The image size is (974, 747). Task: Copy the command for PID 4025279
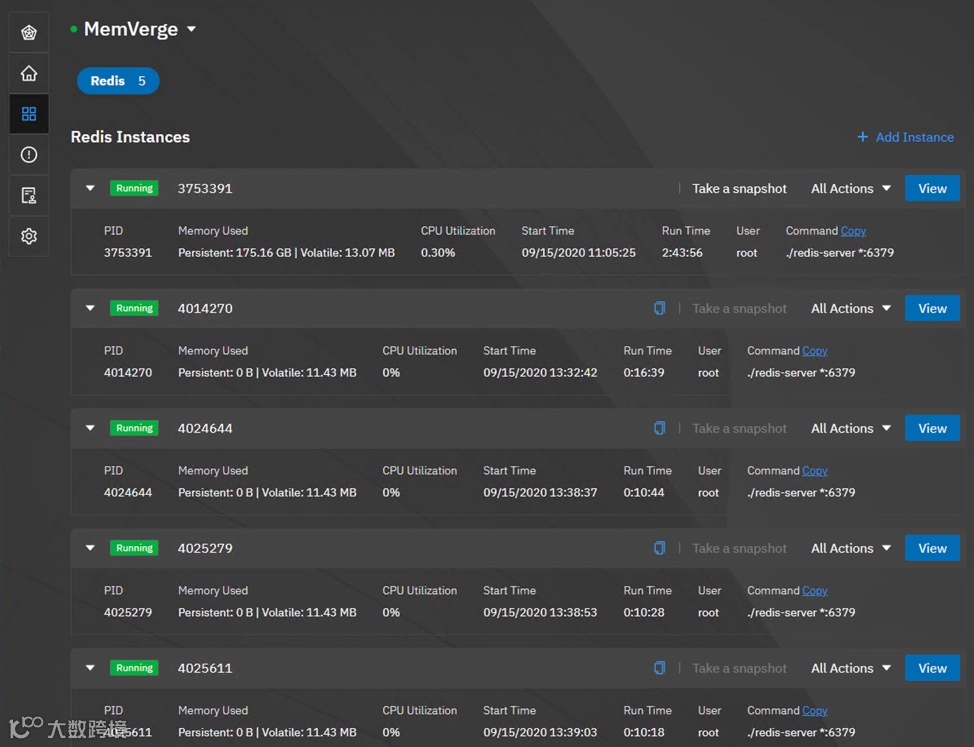[814, 590]
